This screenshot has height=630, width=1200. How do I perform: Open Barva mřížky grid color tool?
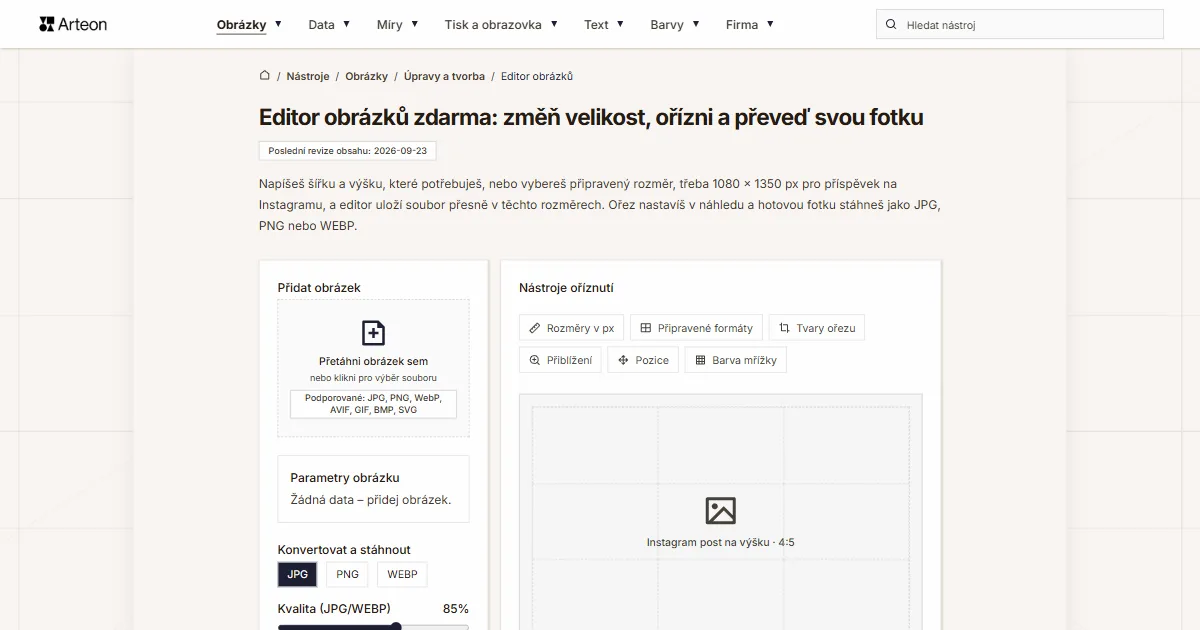coord(736,360)
